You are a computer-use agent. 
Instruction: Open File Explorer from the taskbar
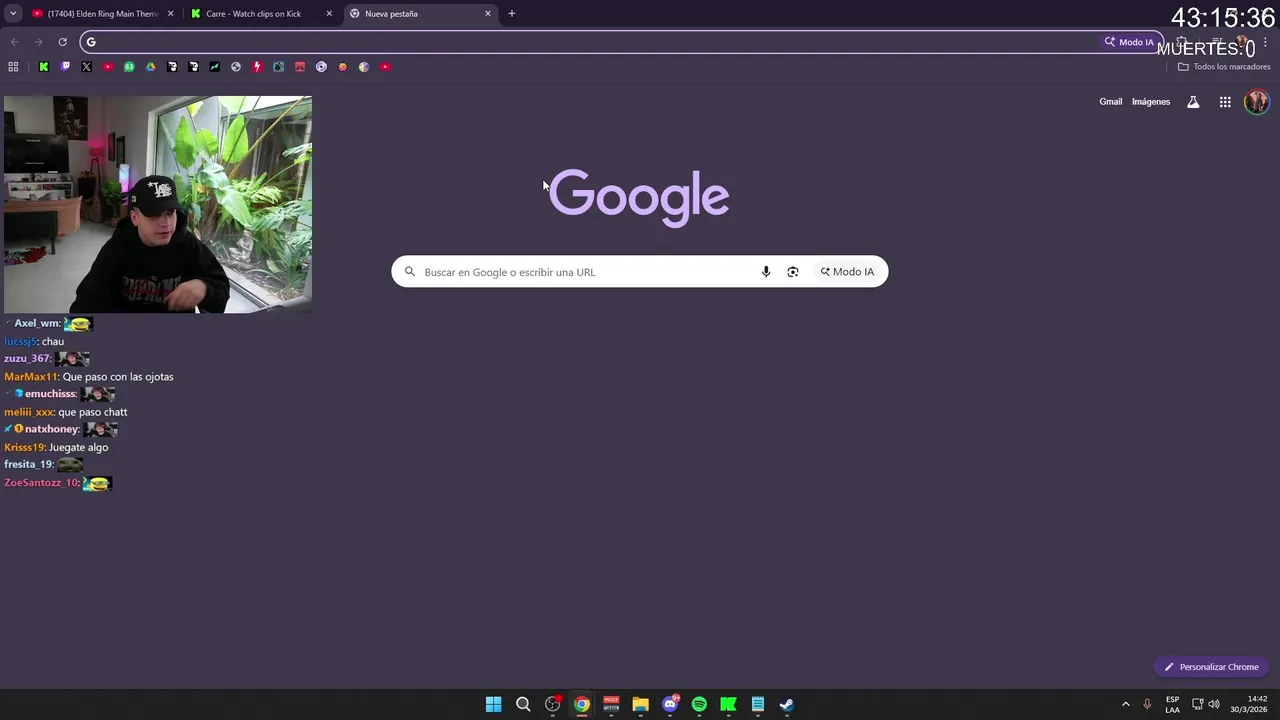640,704
